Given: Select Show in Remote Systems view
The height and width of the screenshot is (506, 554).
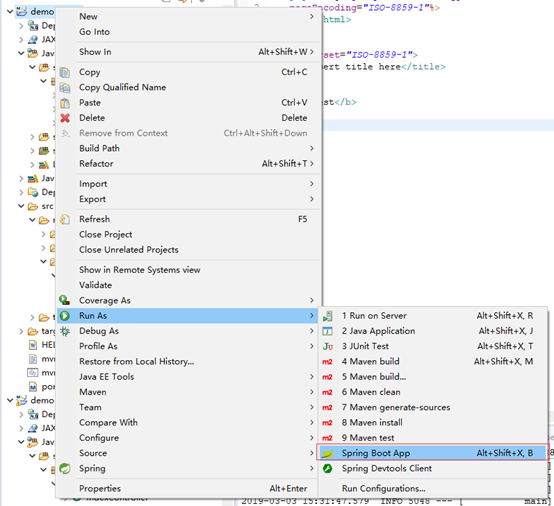Looking at the screenshot, I should 189,270.
